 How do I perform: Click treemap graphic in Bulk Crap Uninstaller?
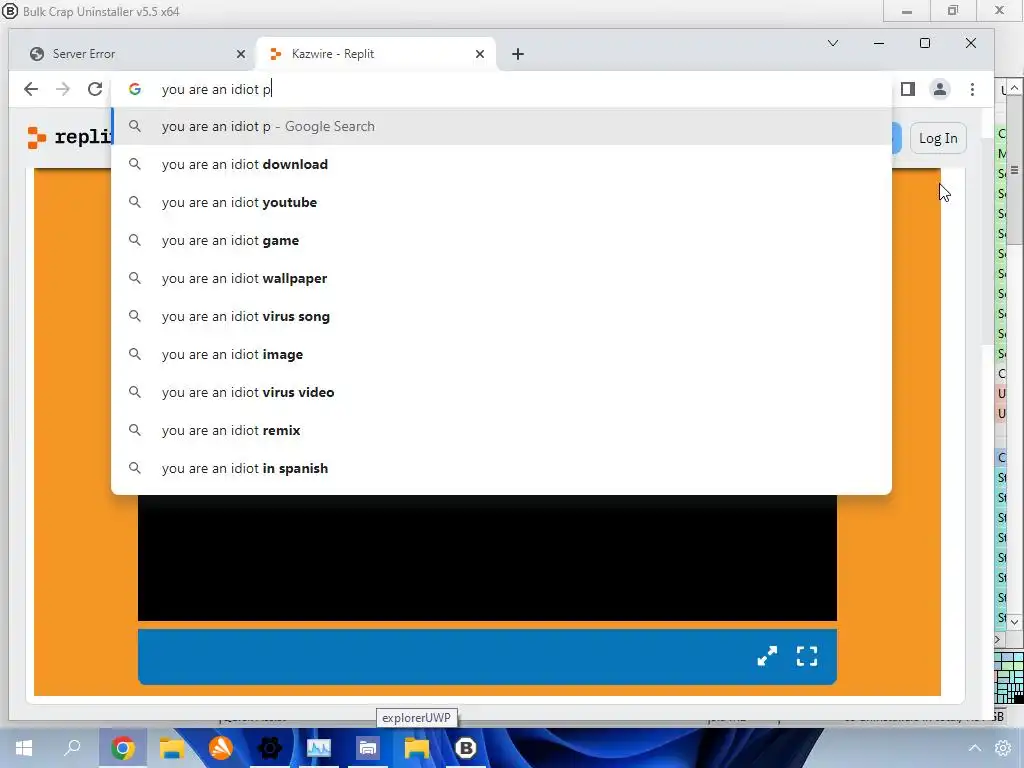pos(1010,677)
